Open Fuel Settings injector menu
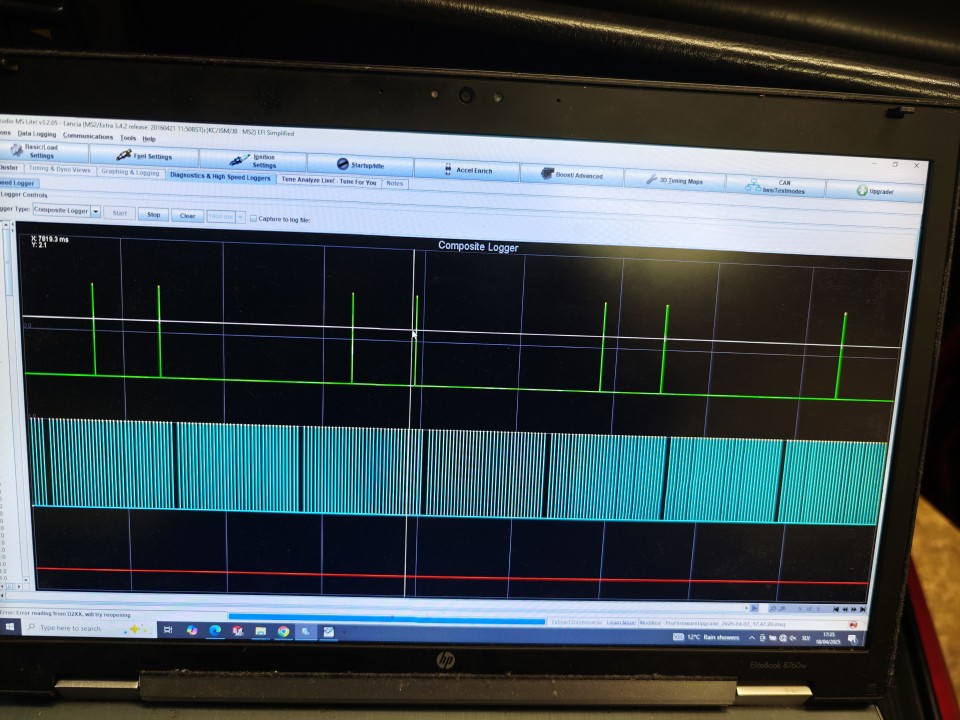This screenshot has width=960, height=720. 144,156
